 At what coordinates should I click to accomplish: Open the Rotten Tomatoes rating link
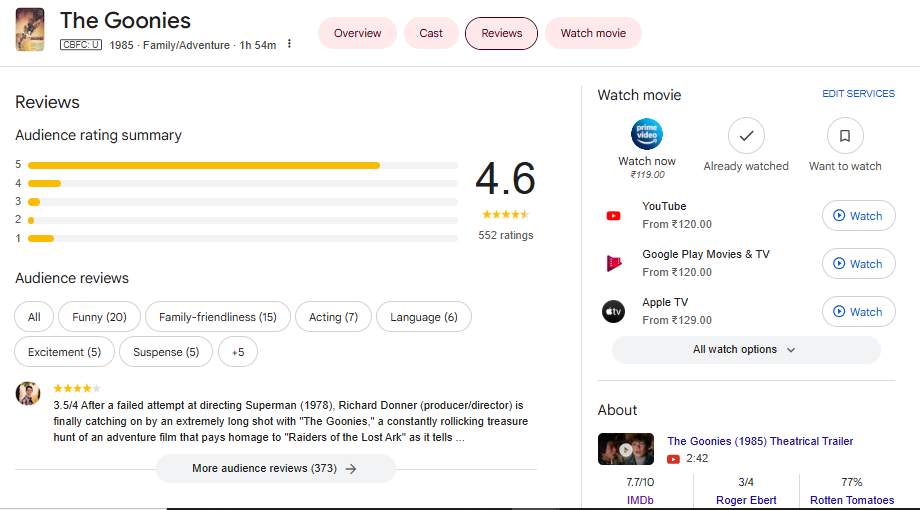851,500
